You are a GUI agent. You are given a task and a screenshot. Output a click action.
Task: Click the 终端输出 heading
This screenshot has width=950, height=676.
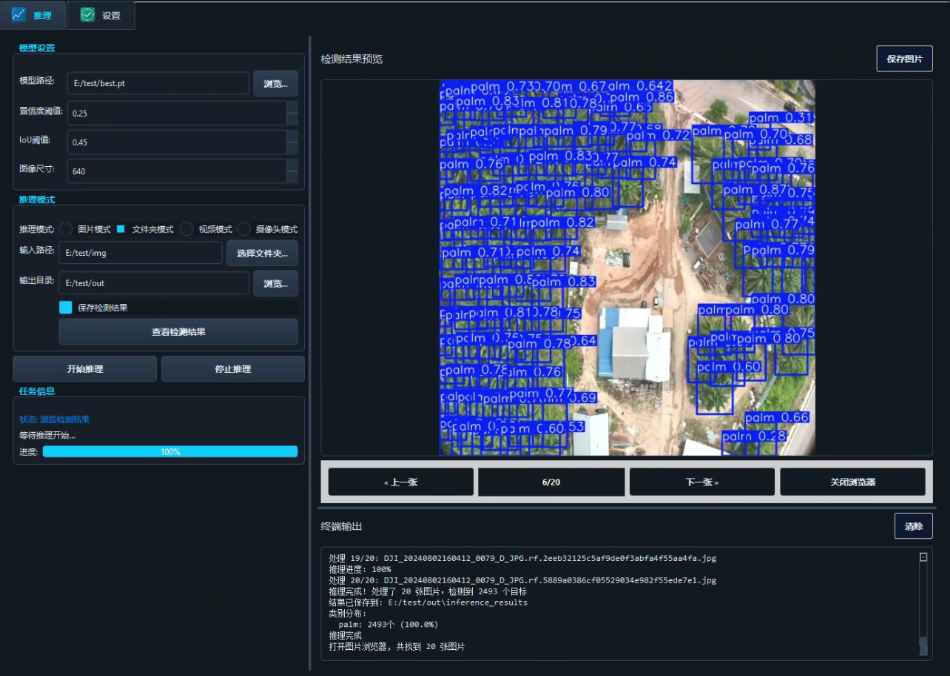[x=341, y=526]
